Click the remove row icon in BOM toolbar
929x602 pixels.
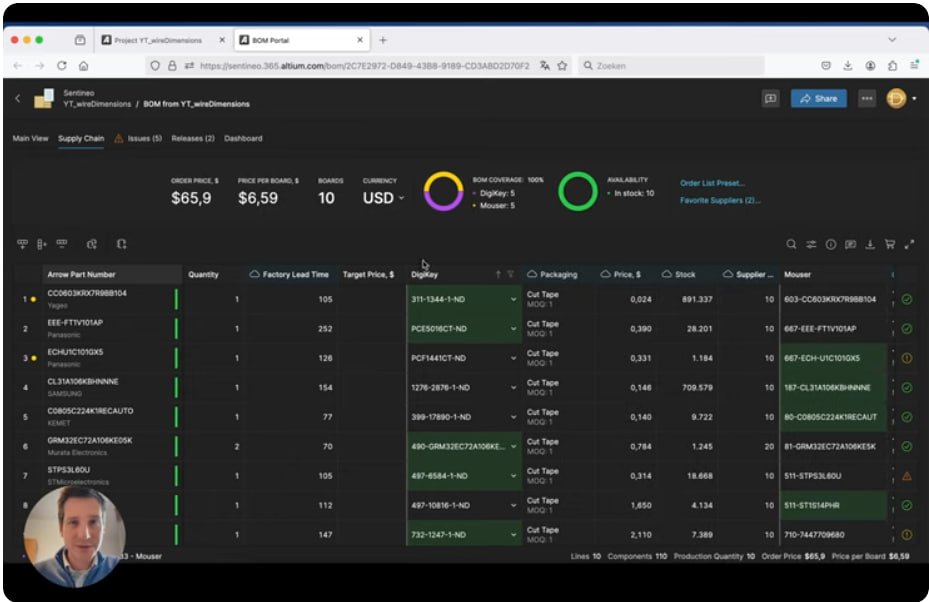click(x=62, y=244)
